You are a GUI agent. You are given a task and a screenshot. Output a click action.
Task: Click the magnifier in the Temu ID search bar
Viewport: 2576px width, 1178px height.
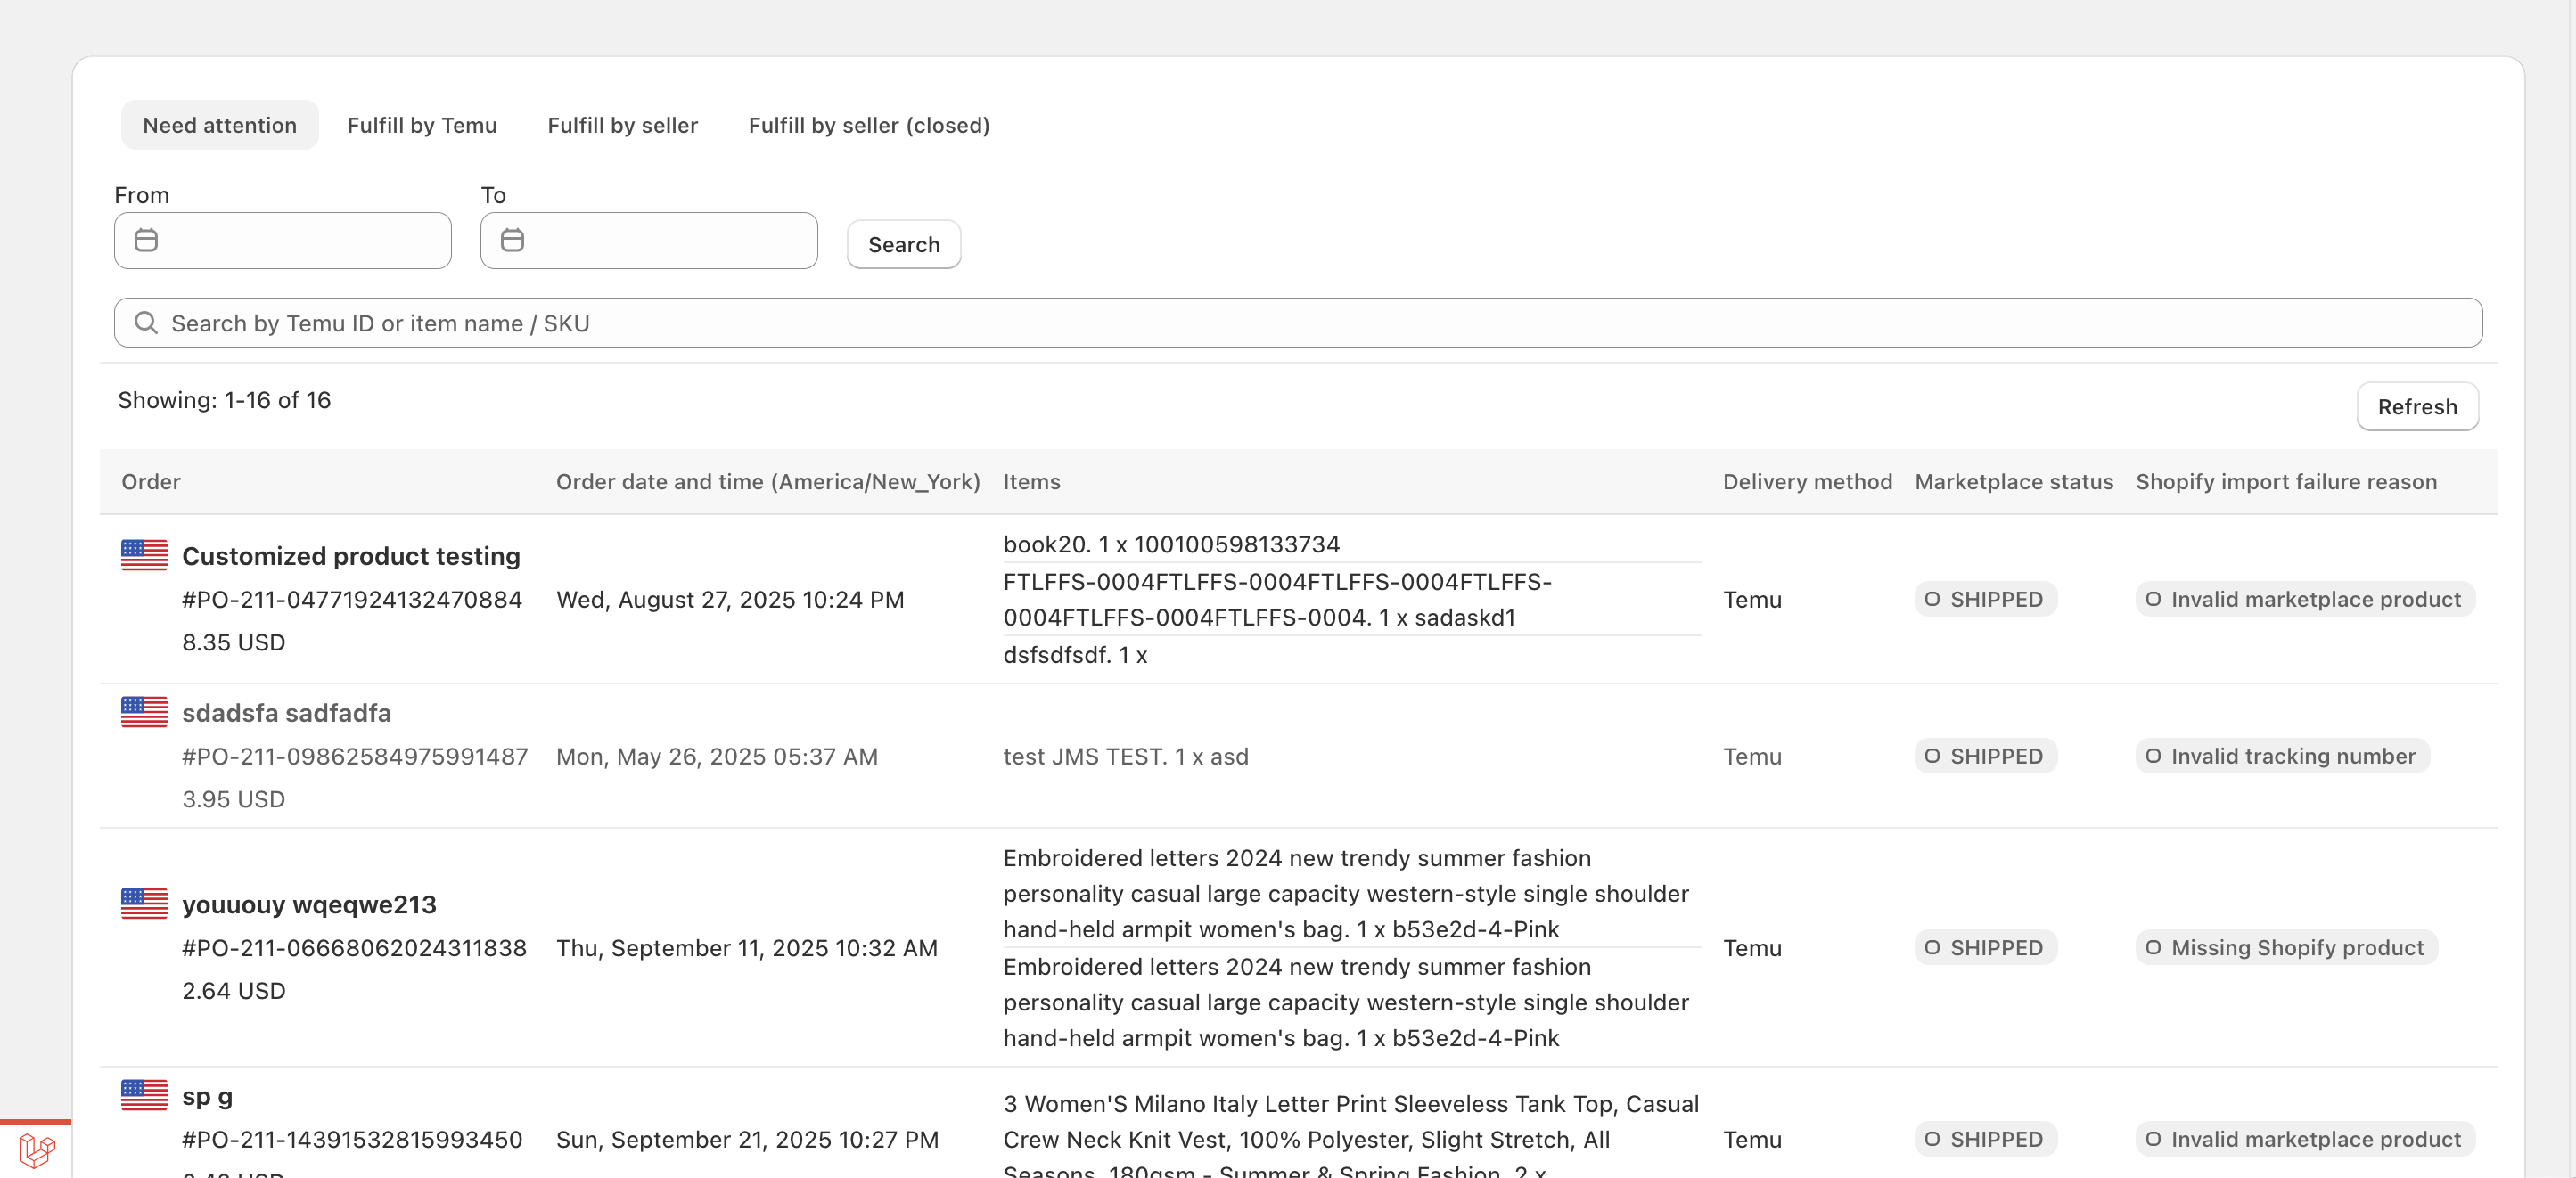(x=146, y=322)
